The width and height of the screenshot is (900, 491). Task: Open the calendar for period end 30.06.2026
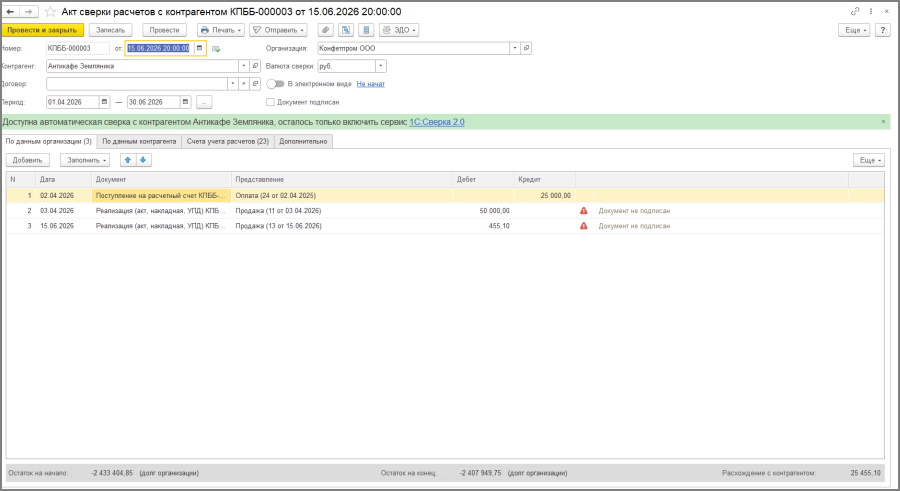(x=185, y=102)
